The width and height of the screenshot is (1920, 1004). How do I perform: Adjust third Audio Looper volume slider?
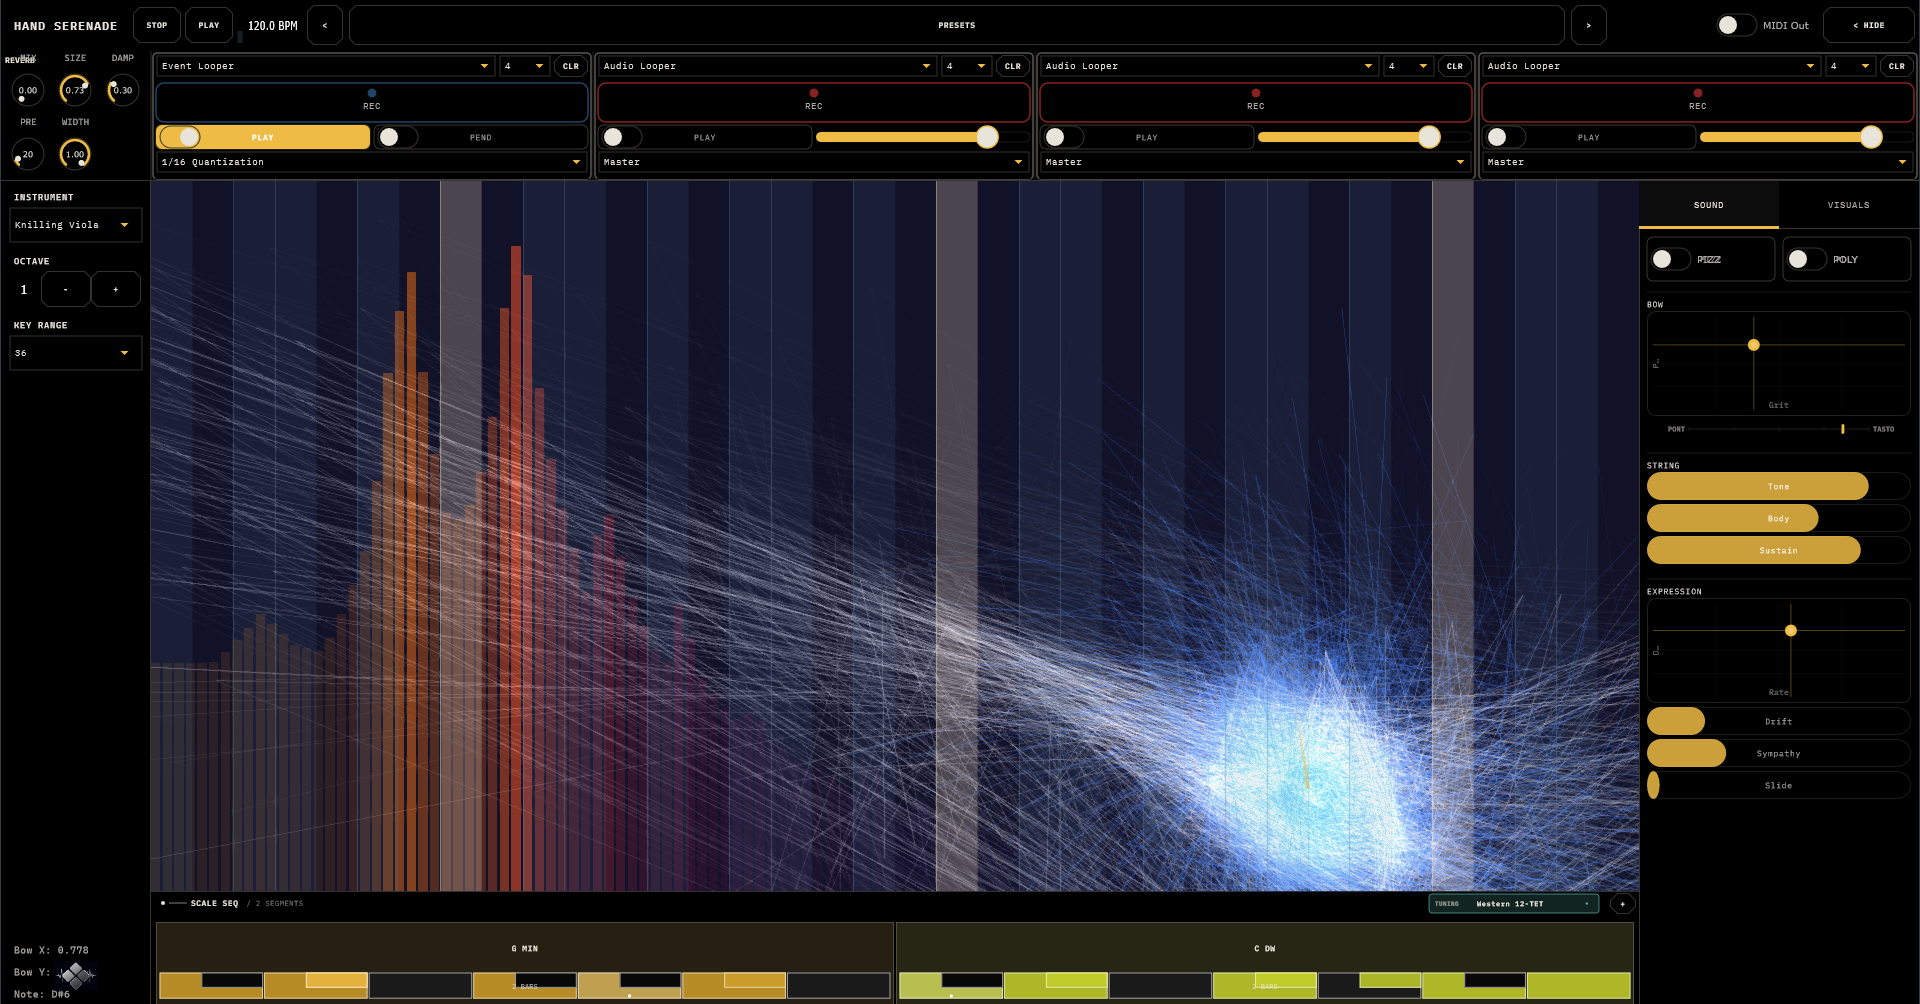pyautogui.click(x=1807, y=137)
